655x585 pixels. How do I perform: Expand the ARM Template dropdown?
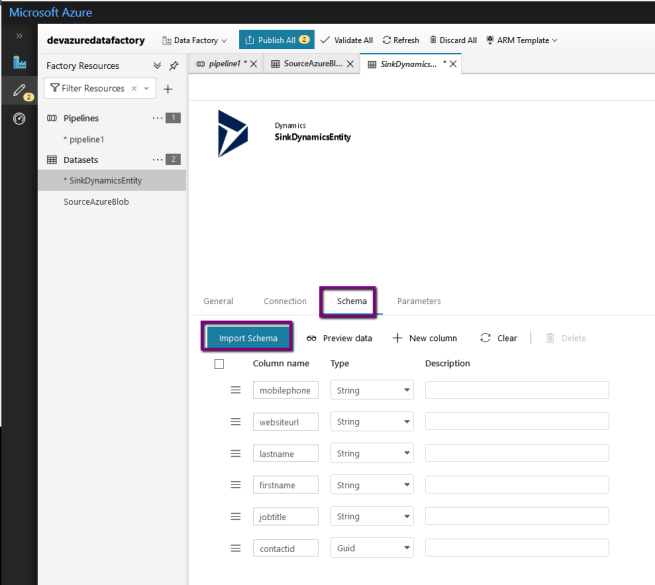click(554, 40)
